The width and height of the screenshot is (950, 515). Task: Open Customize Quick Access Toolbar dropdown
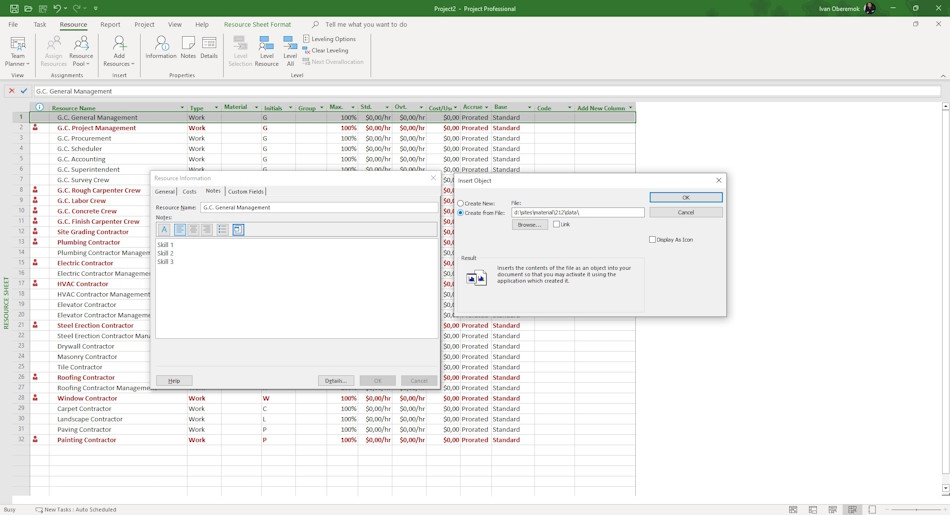[96, 8]
